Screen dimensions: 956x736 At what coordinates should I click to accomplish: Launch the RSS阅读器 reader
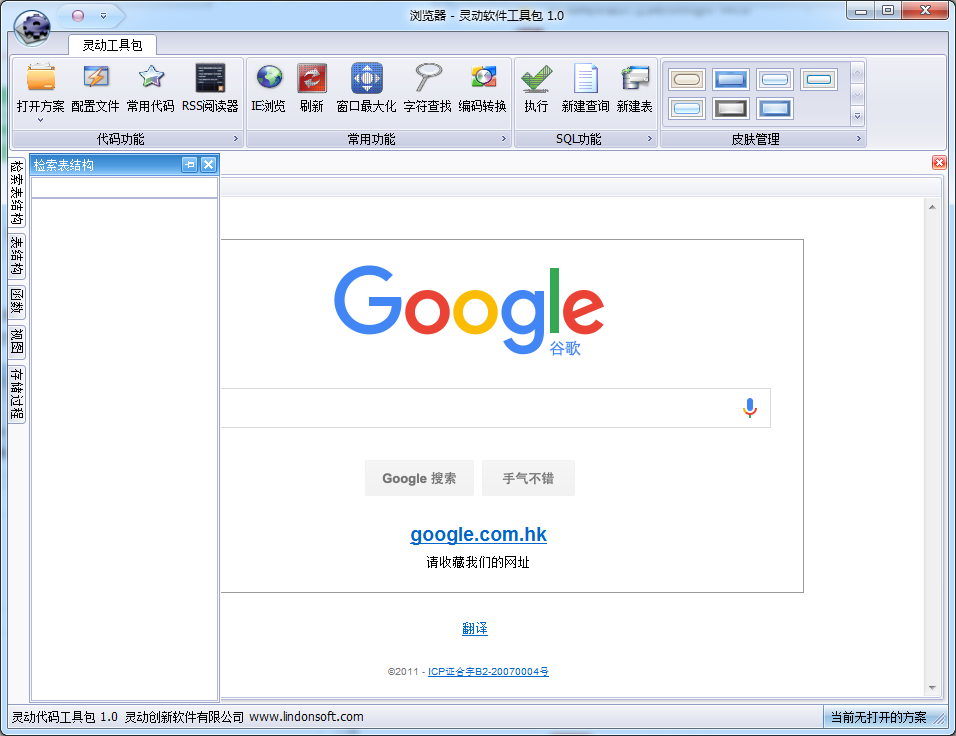[x=210, y=78]
